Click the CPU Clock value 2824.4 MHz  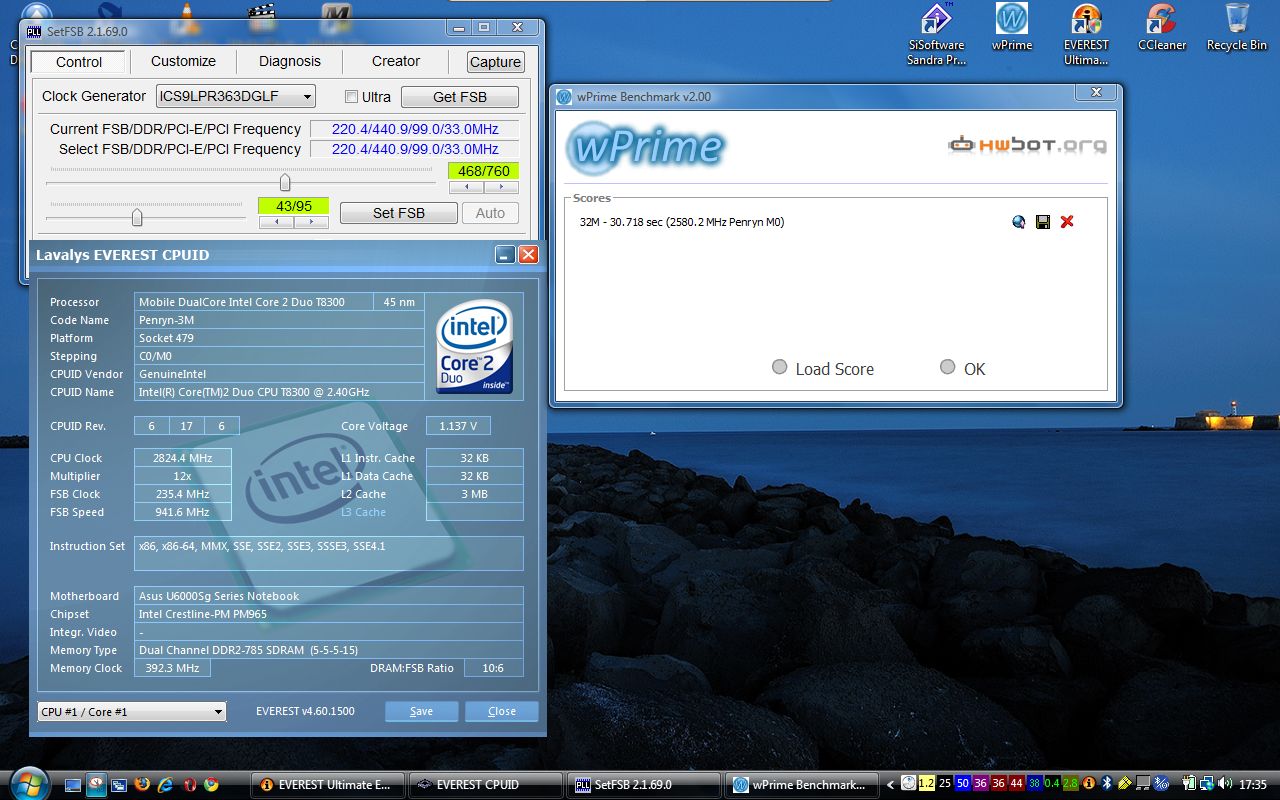click(x=183, y=458)
